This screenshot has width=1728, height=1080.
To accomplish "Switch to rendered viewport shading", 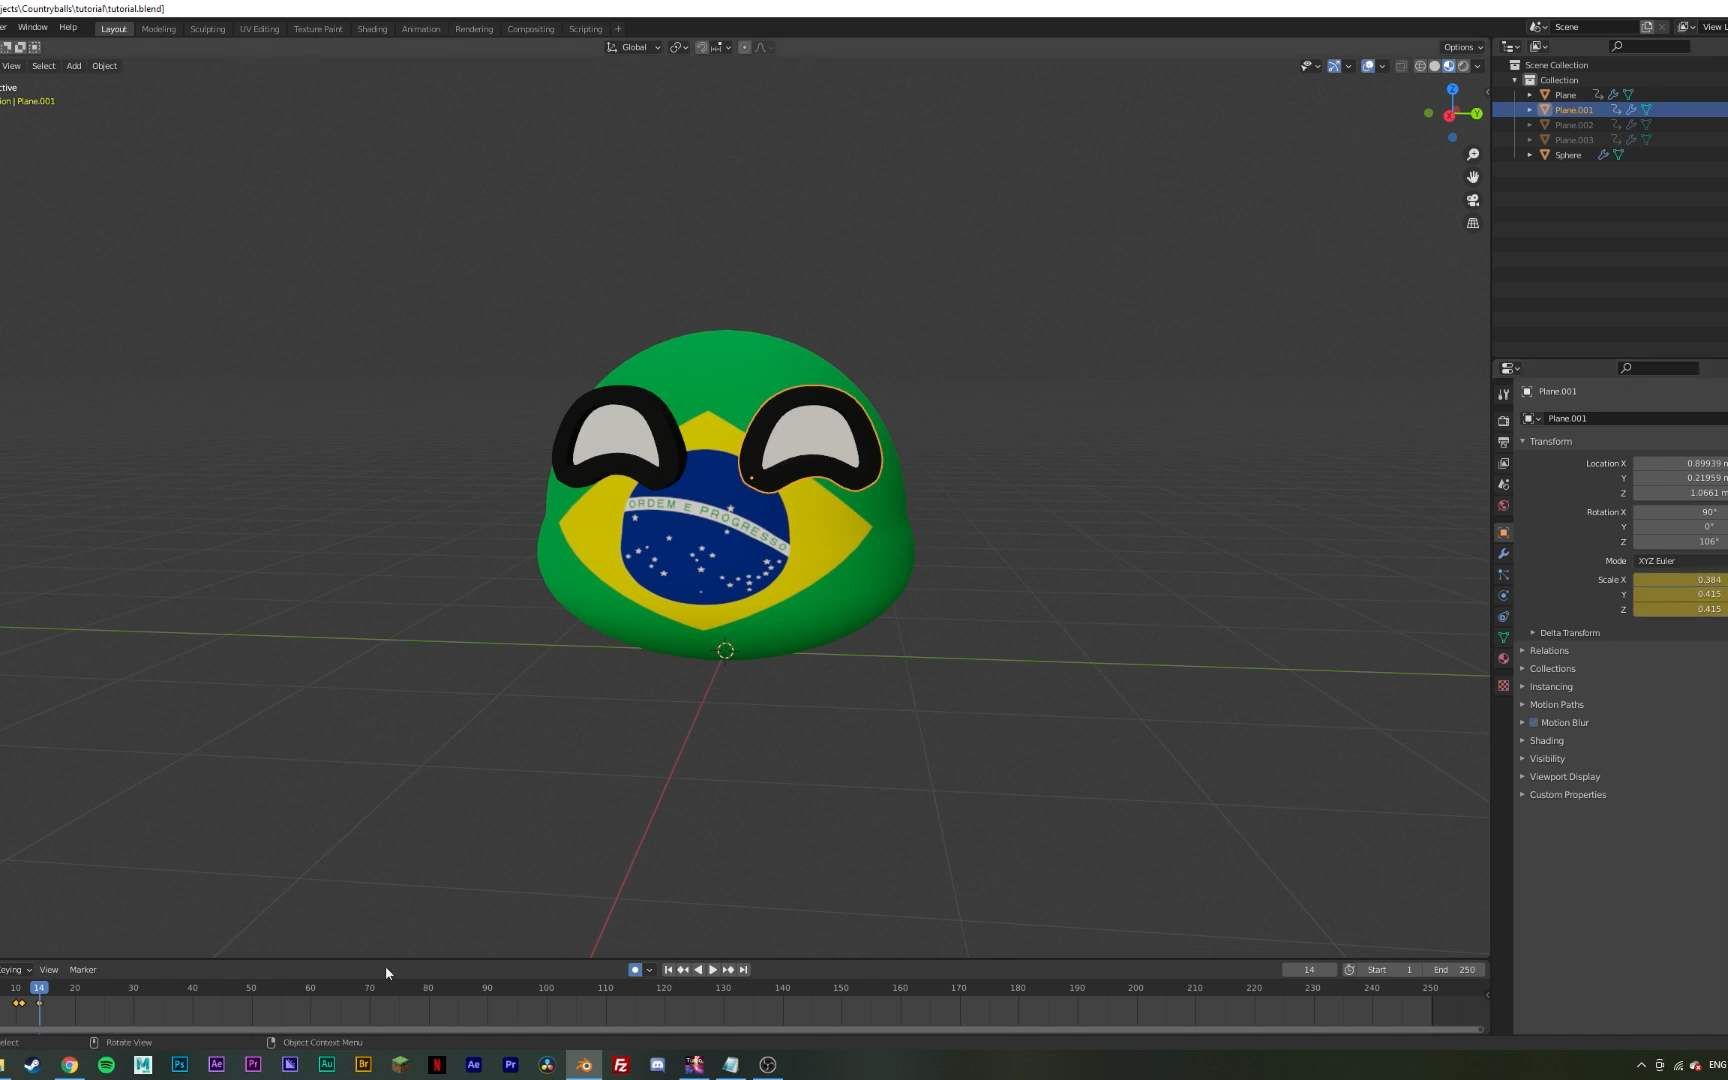I will [1463, 66].
